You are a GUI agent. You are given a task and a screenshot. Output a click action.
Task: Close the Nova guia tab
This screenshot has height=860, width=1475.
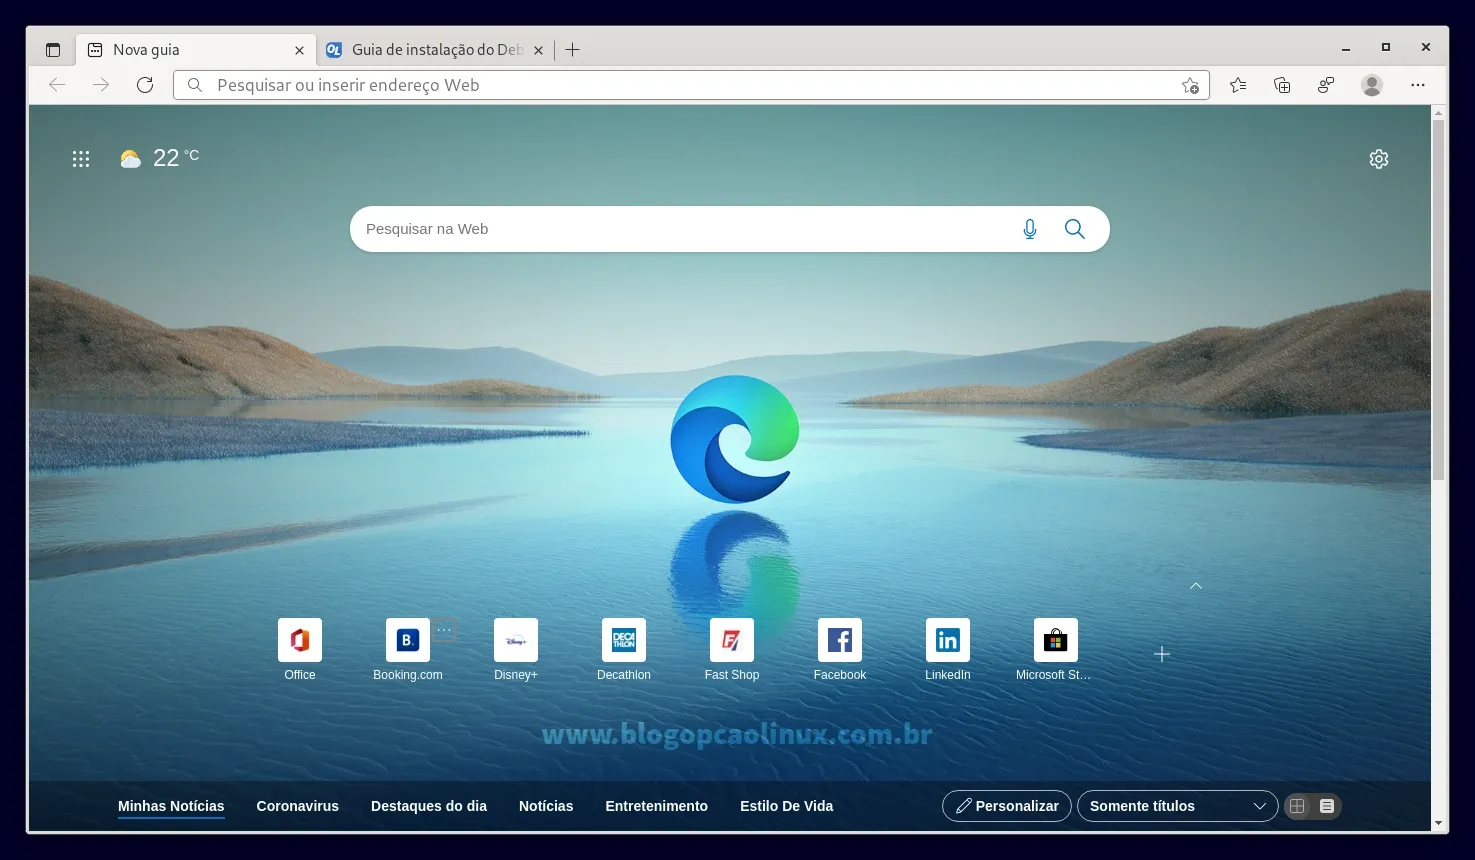pos(299,50)
